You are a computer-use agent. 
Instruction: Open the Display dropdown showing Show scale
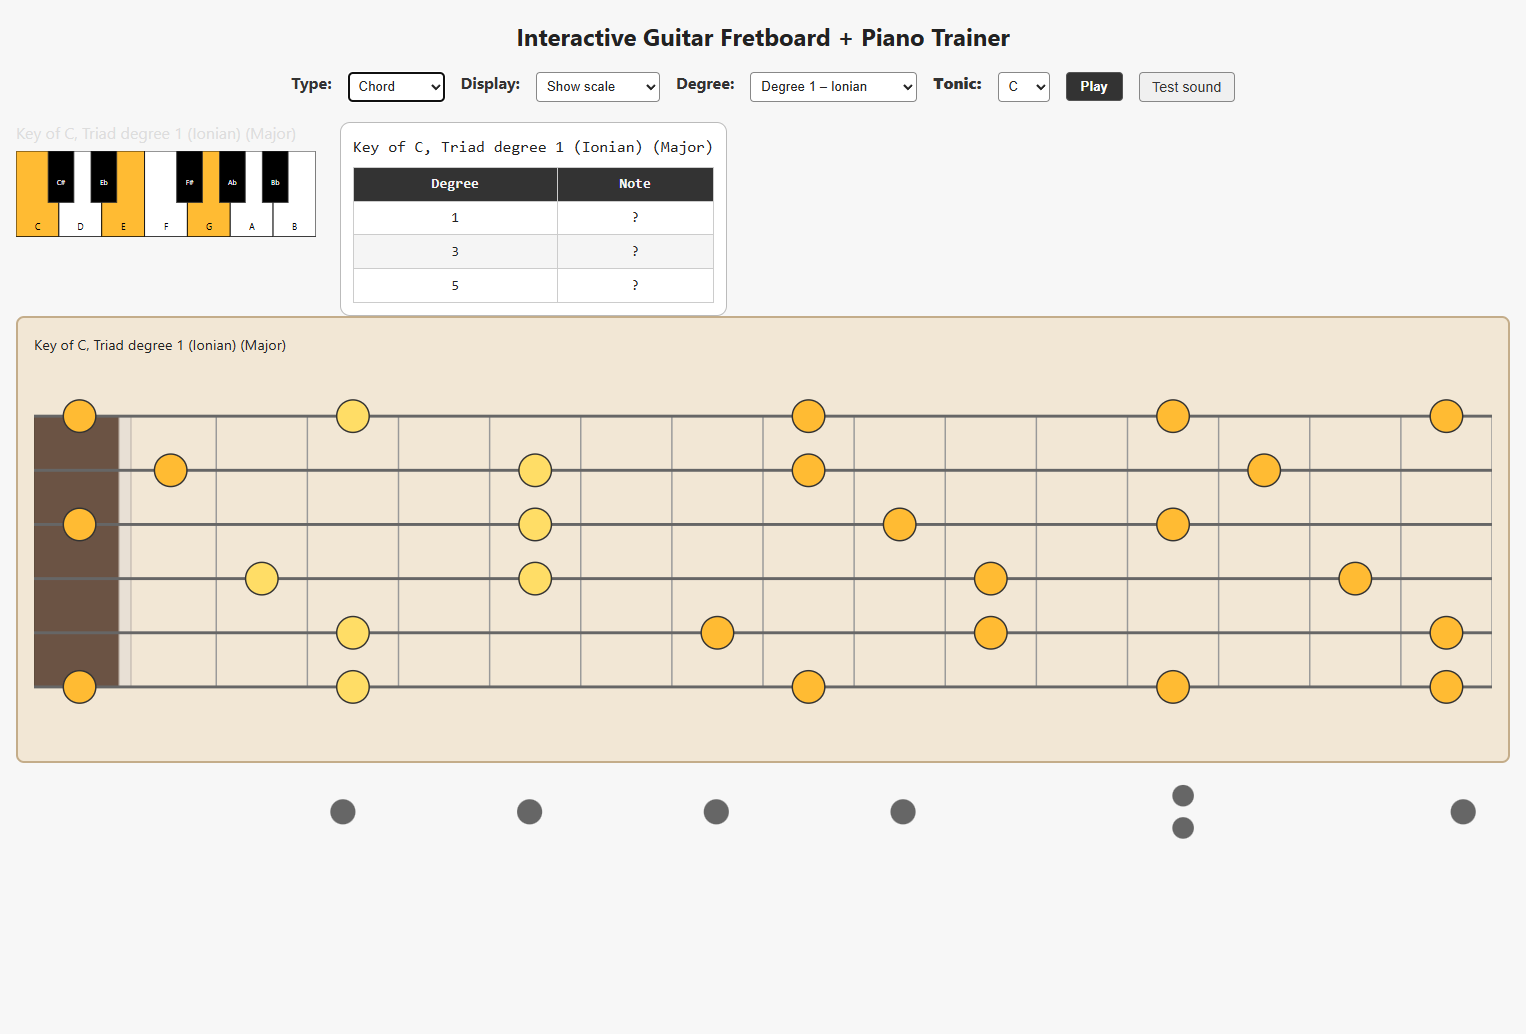[x=598, y=87]
